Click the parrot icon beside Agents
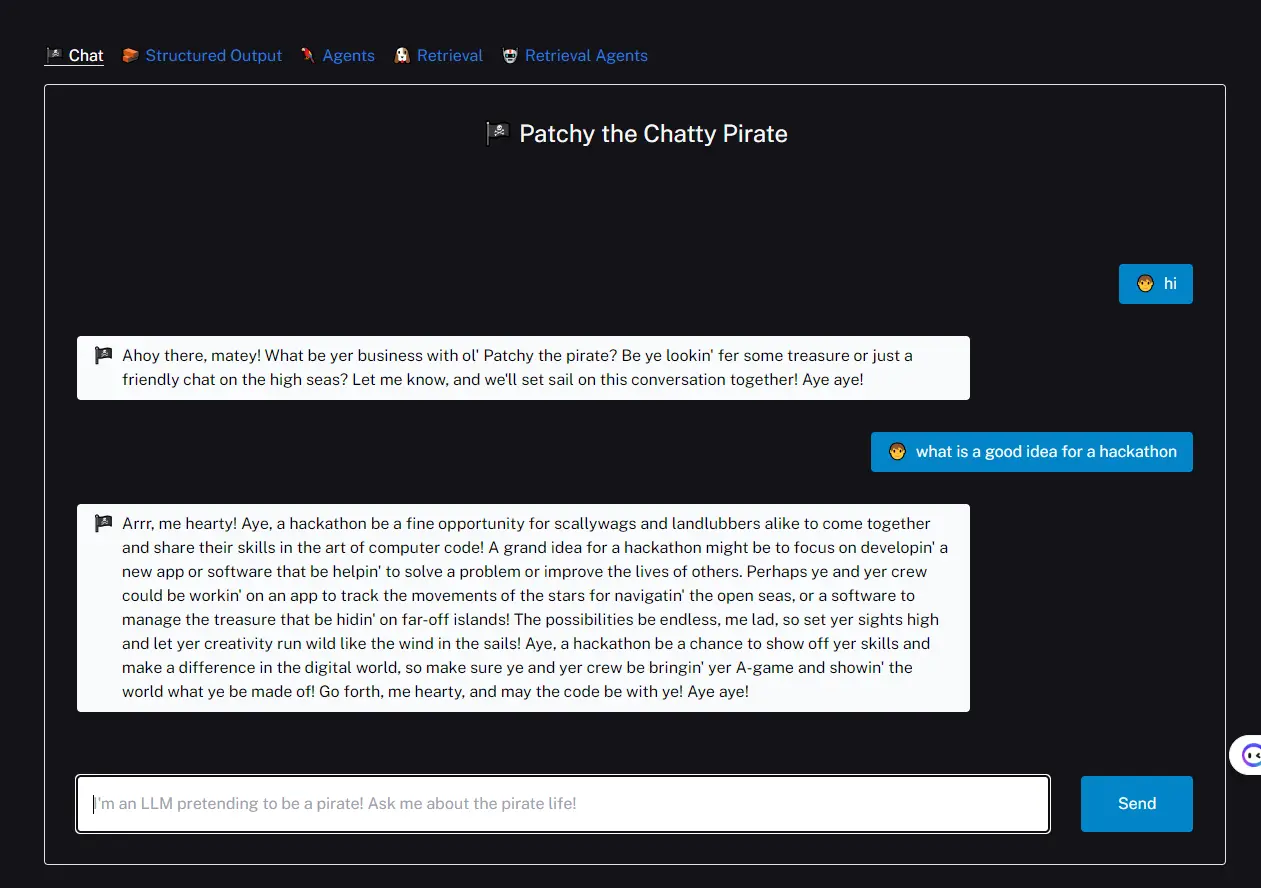Viewport: 1261px width, 888px height. pyautogui.click(x=308, y=56)
